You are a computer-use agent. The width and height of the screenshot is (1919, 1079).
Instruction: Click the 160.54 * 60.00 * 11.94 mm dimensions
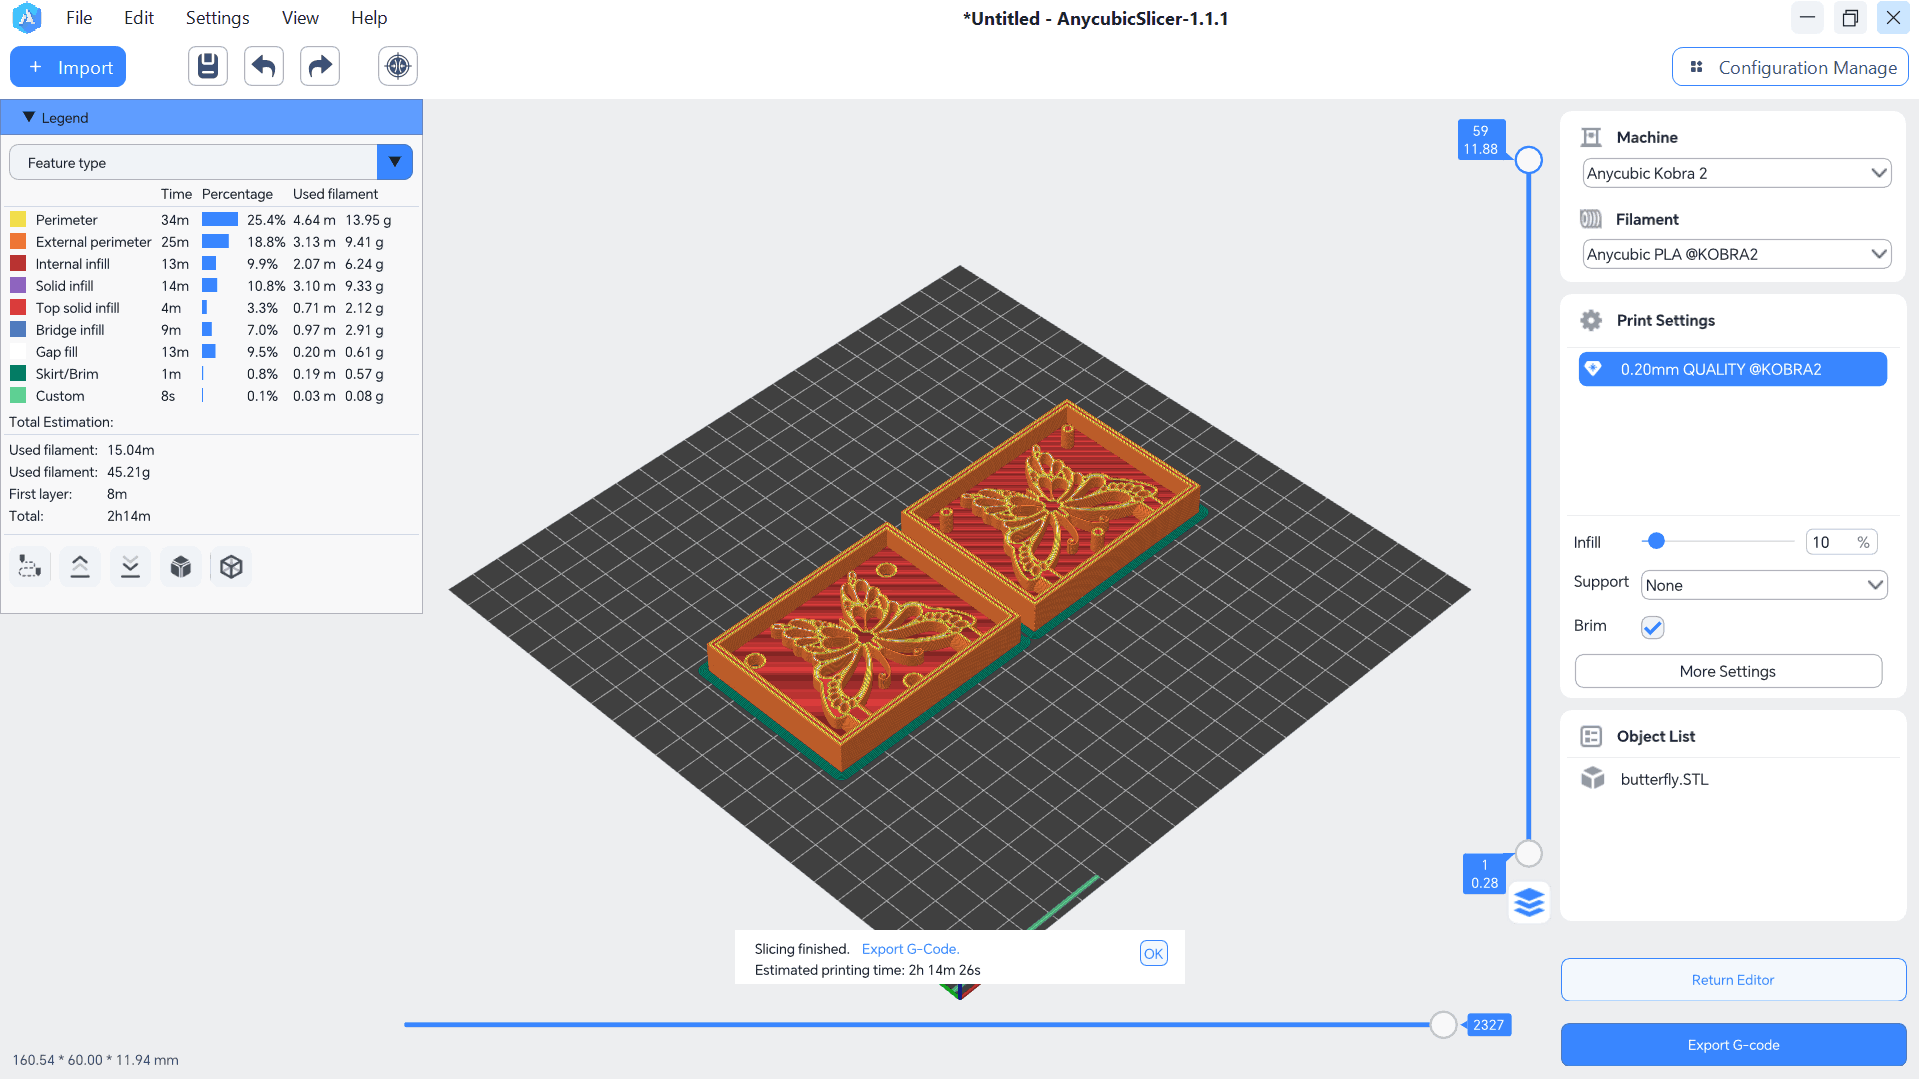[x=96, y=1060]
